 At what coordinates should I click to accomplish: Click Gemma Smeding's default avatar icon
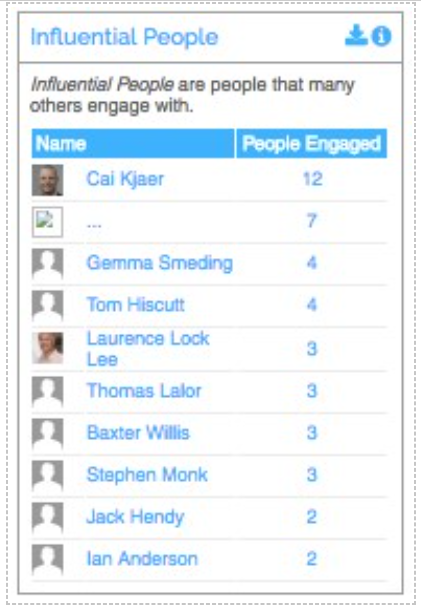coord(47,264)
